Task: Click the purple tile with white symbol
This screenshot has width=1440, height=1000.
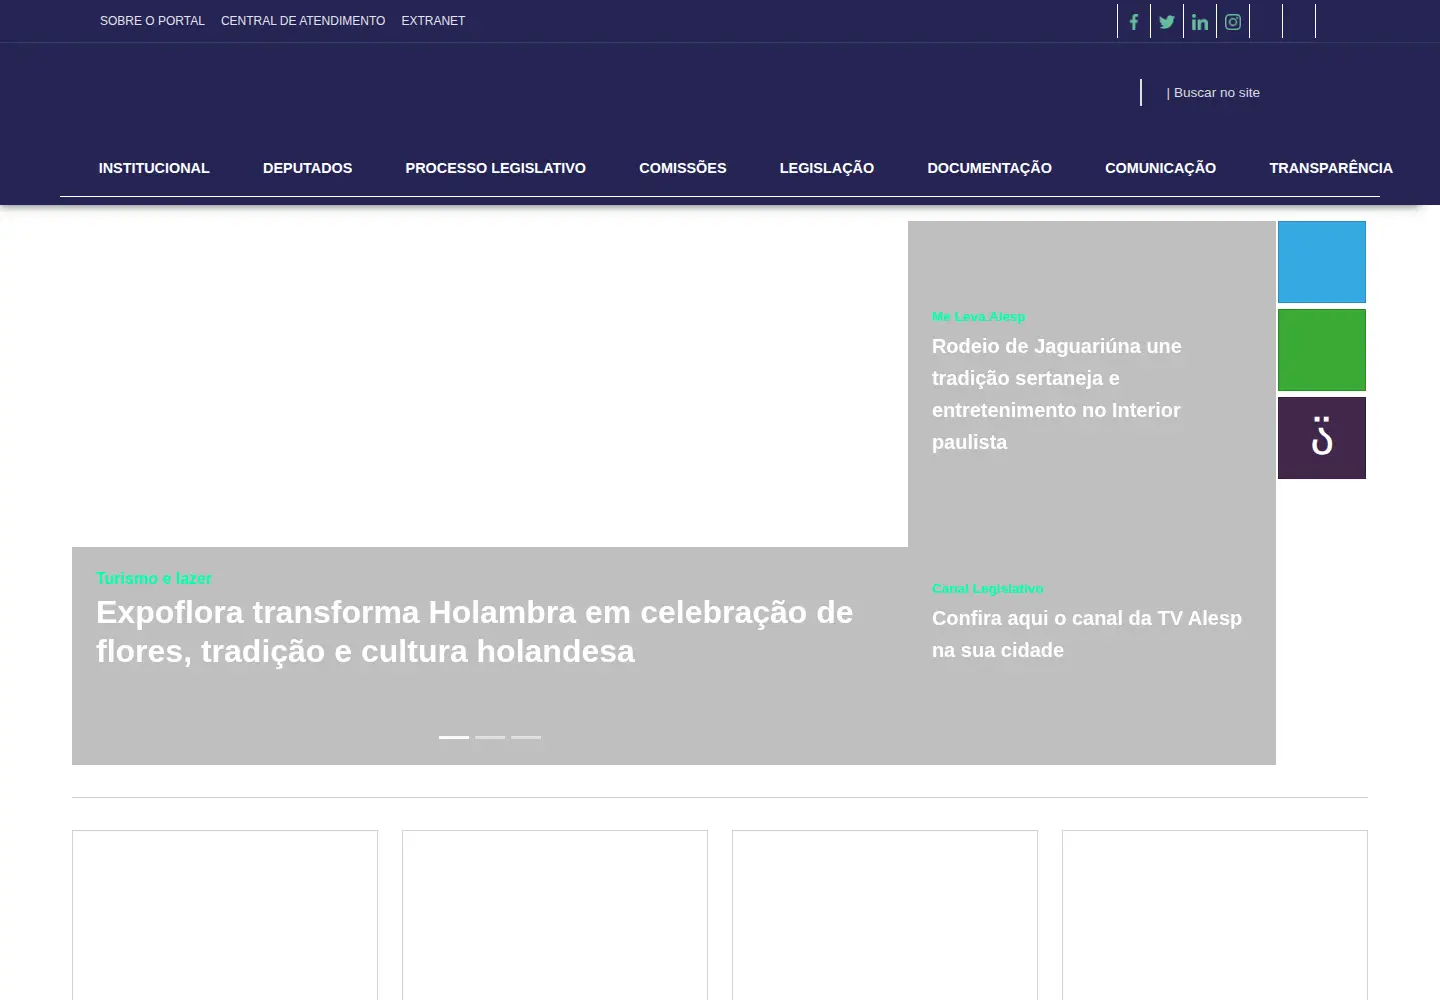Action: click(1322, 438)
